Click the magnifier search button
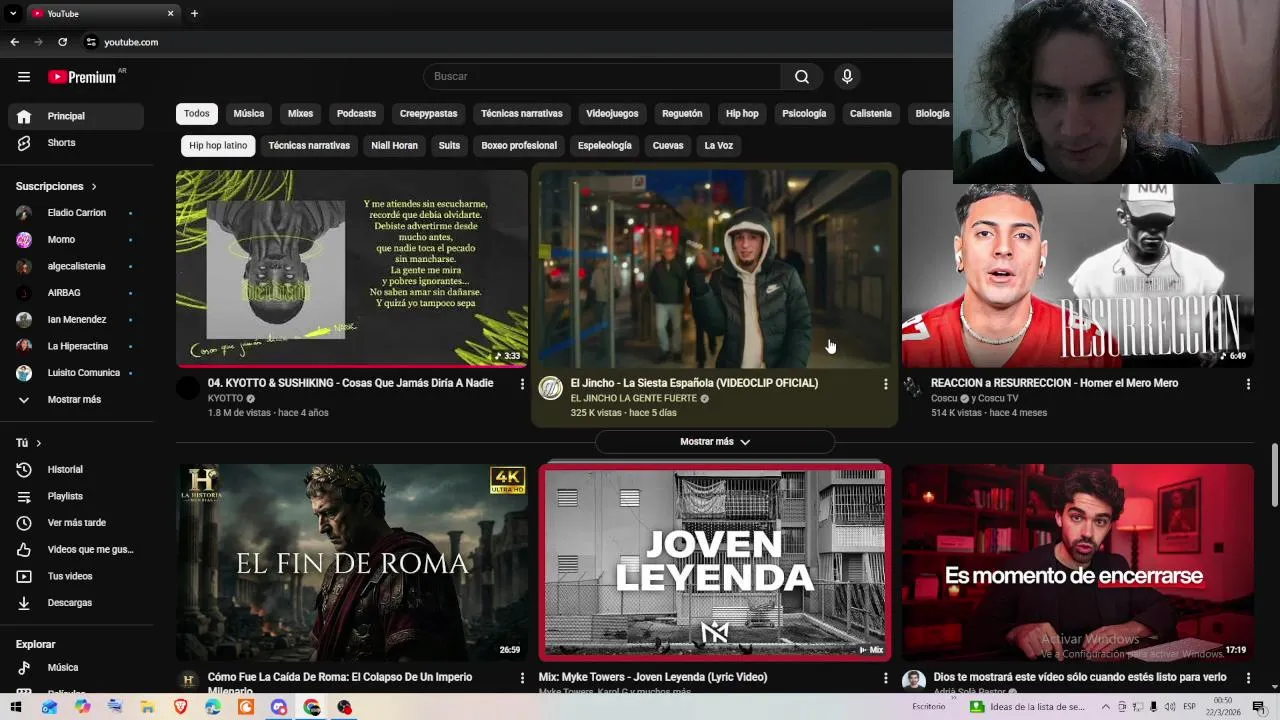The width and height of the screenshot is (1280, 720). (802, 77)
